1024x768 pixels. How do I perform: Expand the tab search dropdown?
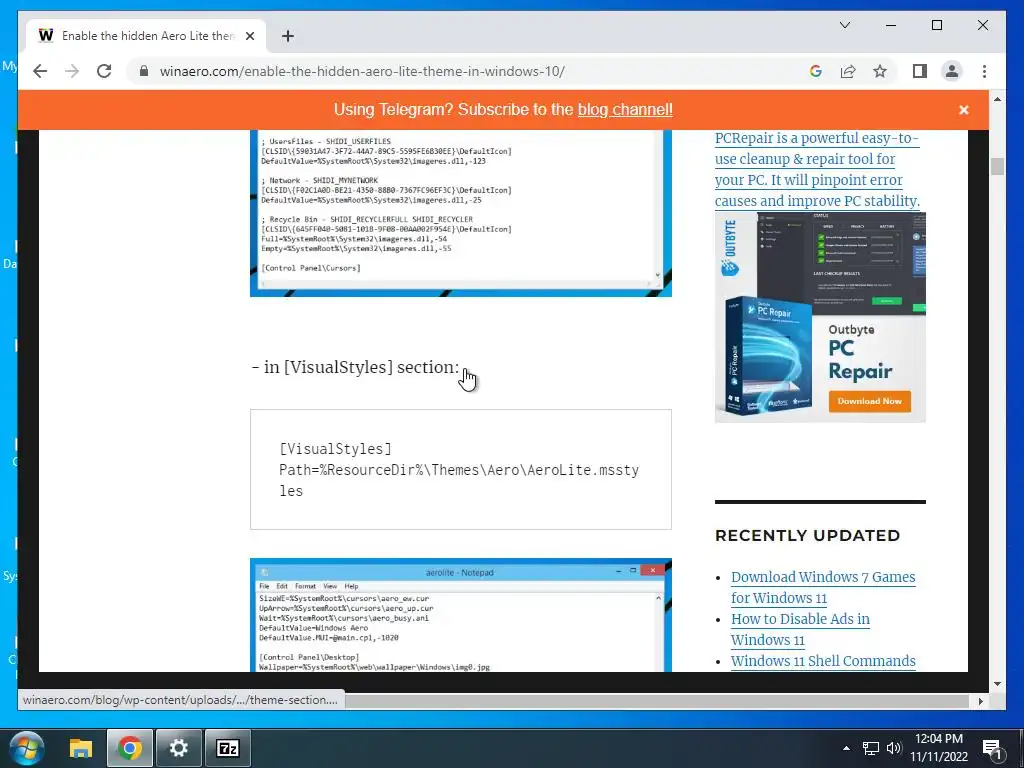(x=844, y=25)
